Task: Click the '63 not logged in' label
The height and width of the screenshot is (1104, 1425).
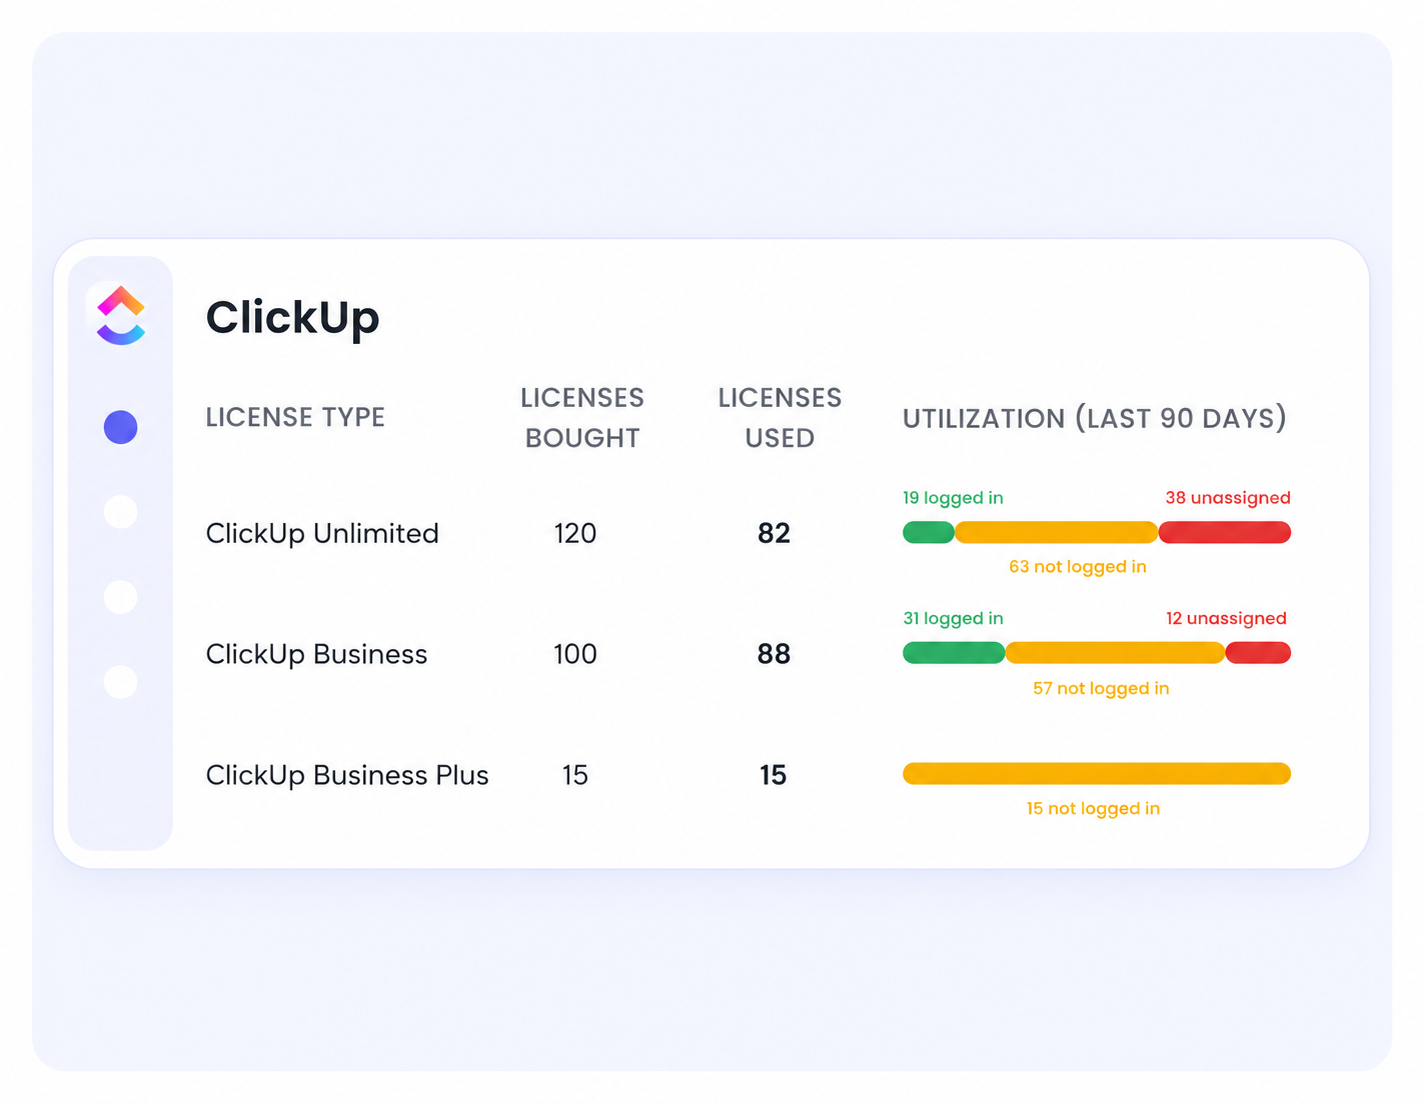Action: [1078, 567]
